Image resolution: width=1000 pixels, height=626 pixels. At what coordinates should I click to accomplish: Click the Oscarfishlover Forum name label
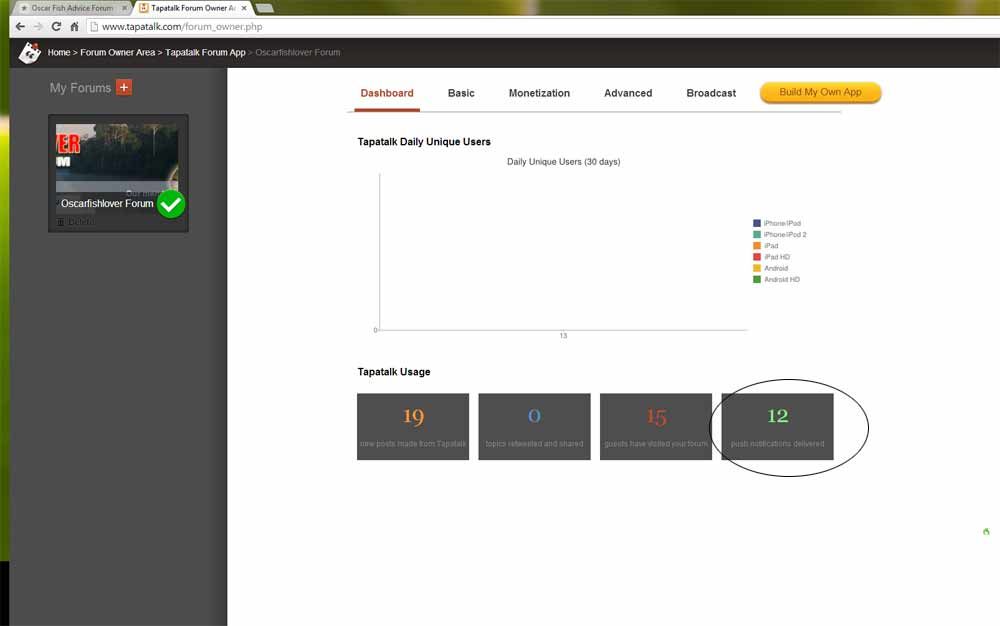point(107,203)
